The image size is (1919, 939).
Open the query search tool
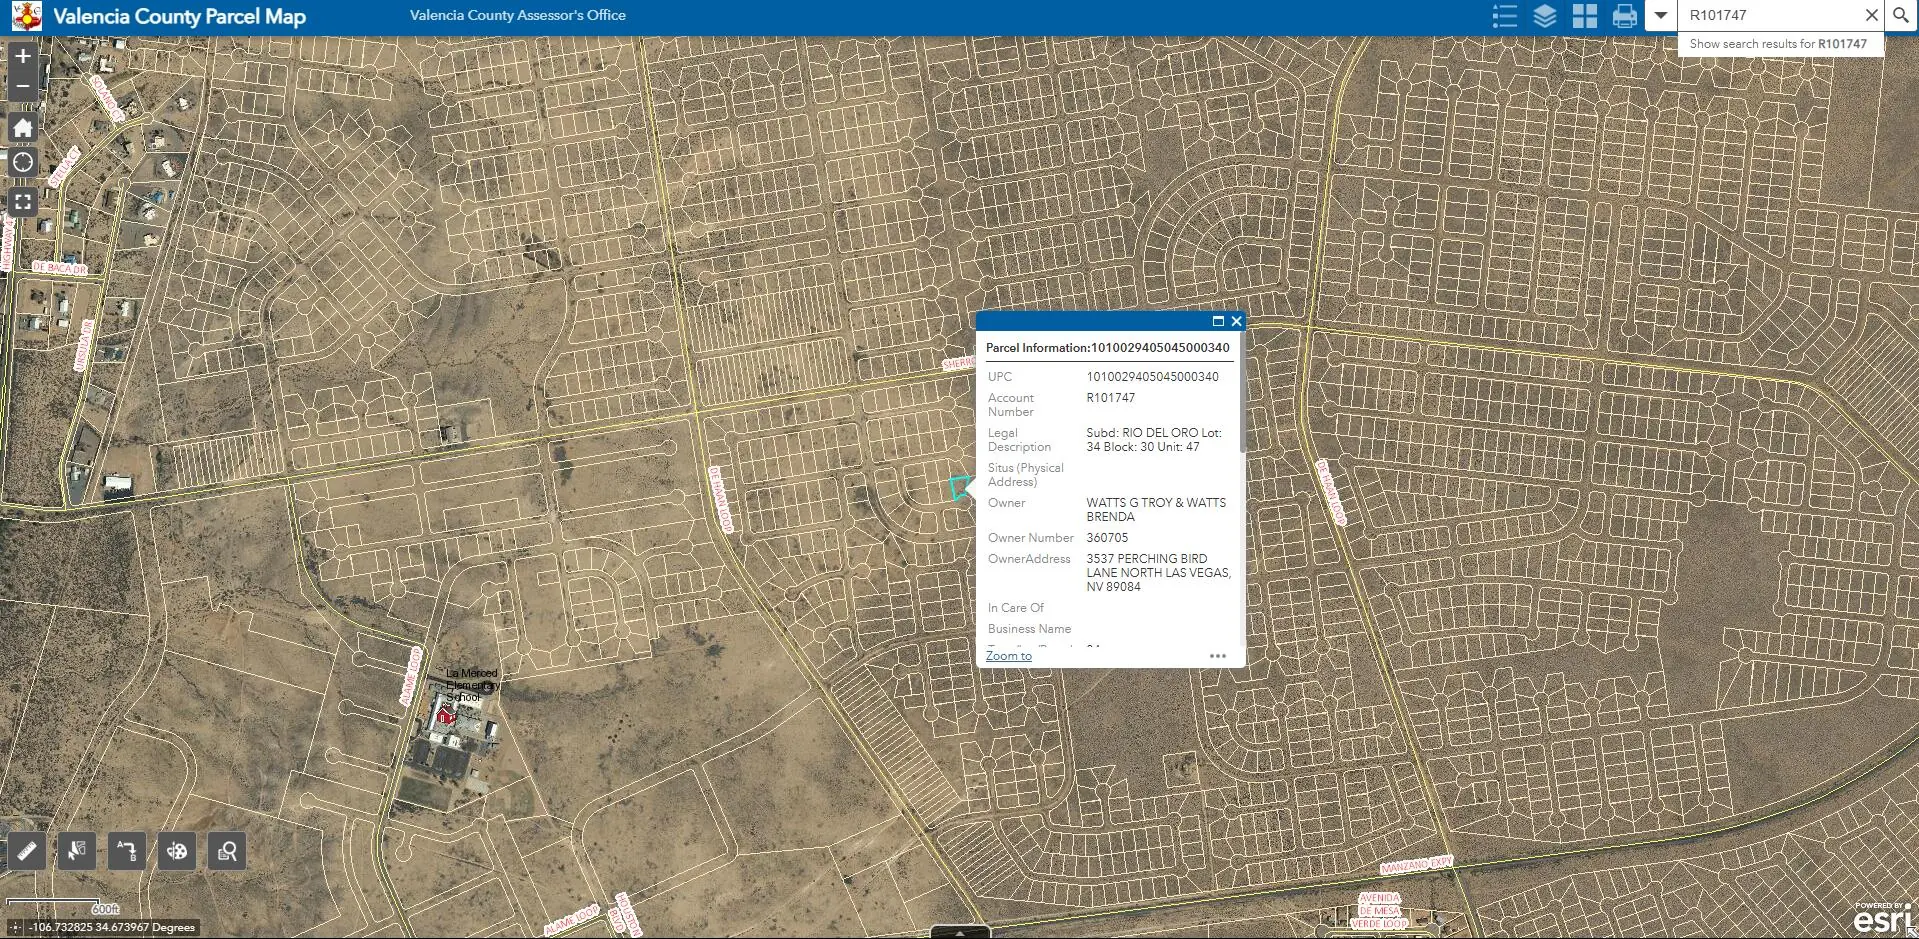click(227, 851)
